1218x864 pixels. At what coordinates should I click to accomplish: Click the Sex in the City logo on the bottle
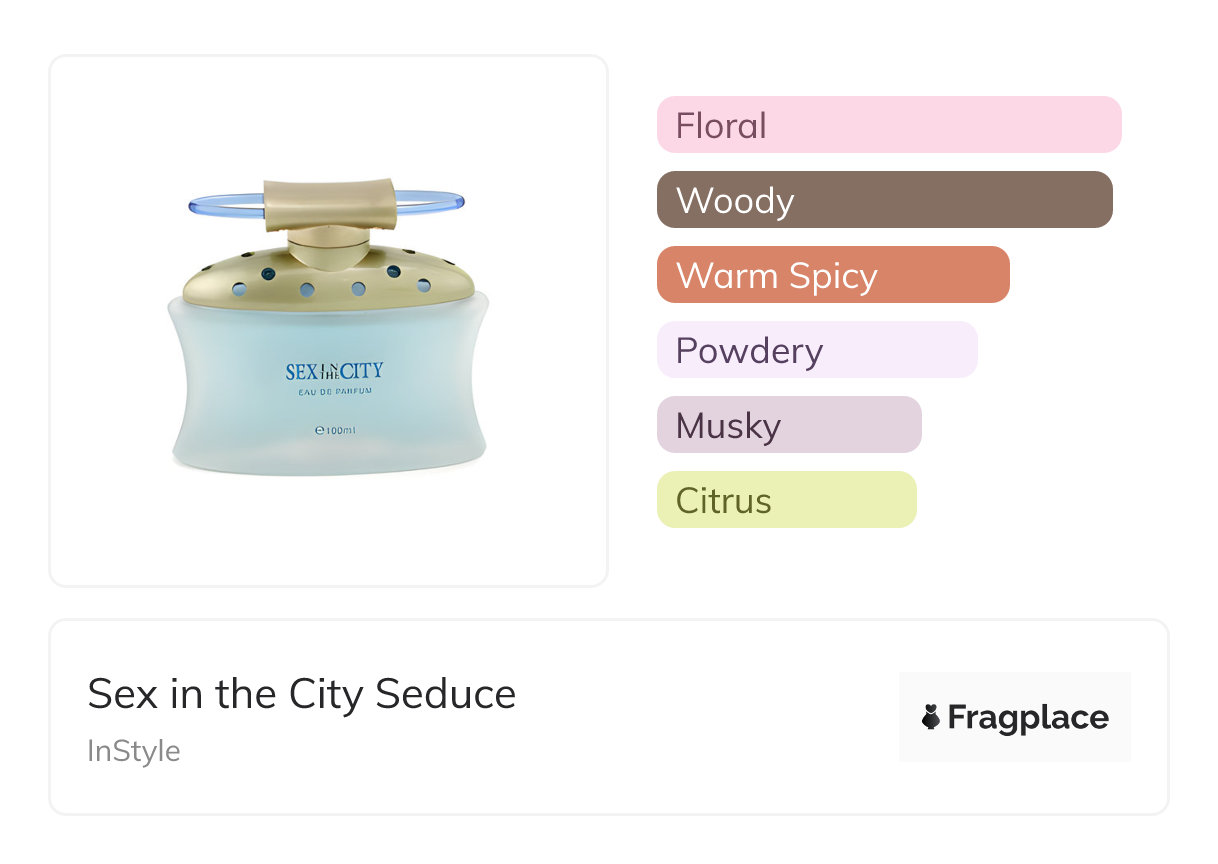point(334,372)
